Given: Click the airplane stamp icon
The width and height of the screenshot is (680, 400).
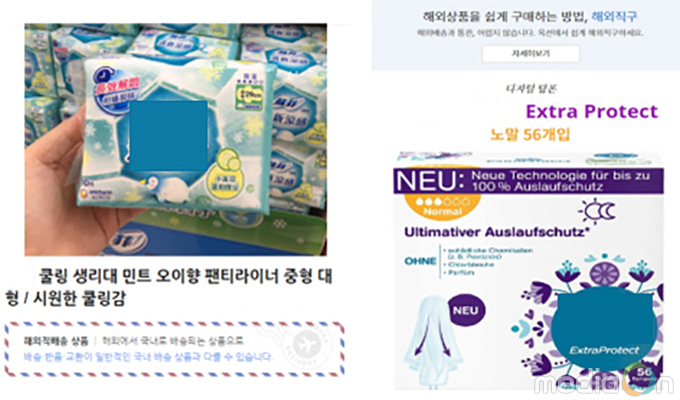Looking at the screenshot, I should click(x=306, y=345).
